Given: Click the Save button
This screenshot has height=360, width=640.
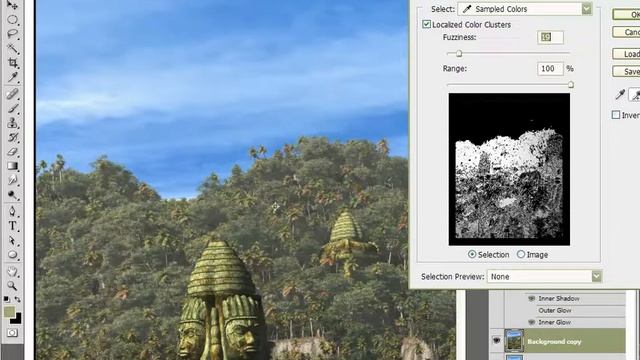Looking at the screenshot, I should pos(627,71).
